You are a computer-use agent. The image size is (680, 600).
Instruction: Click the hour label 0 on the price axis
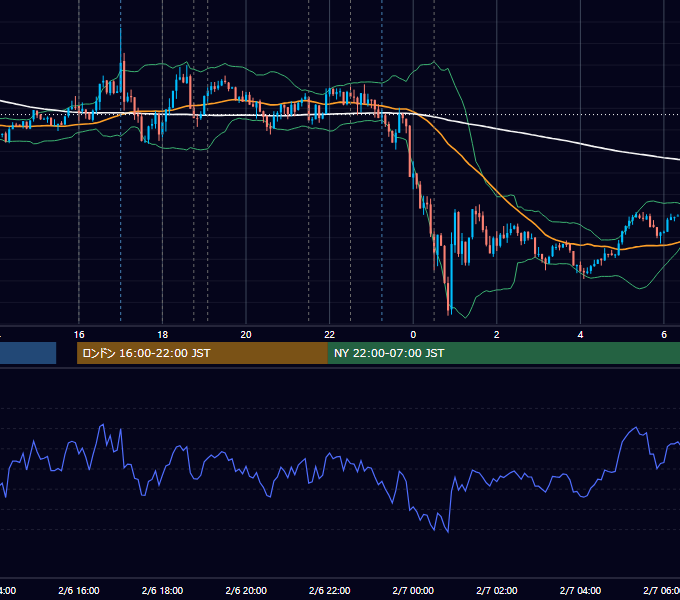tap(413, 335)
